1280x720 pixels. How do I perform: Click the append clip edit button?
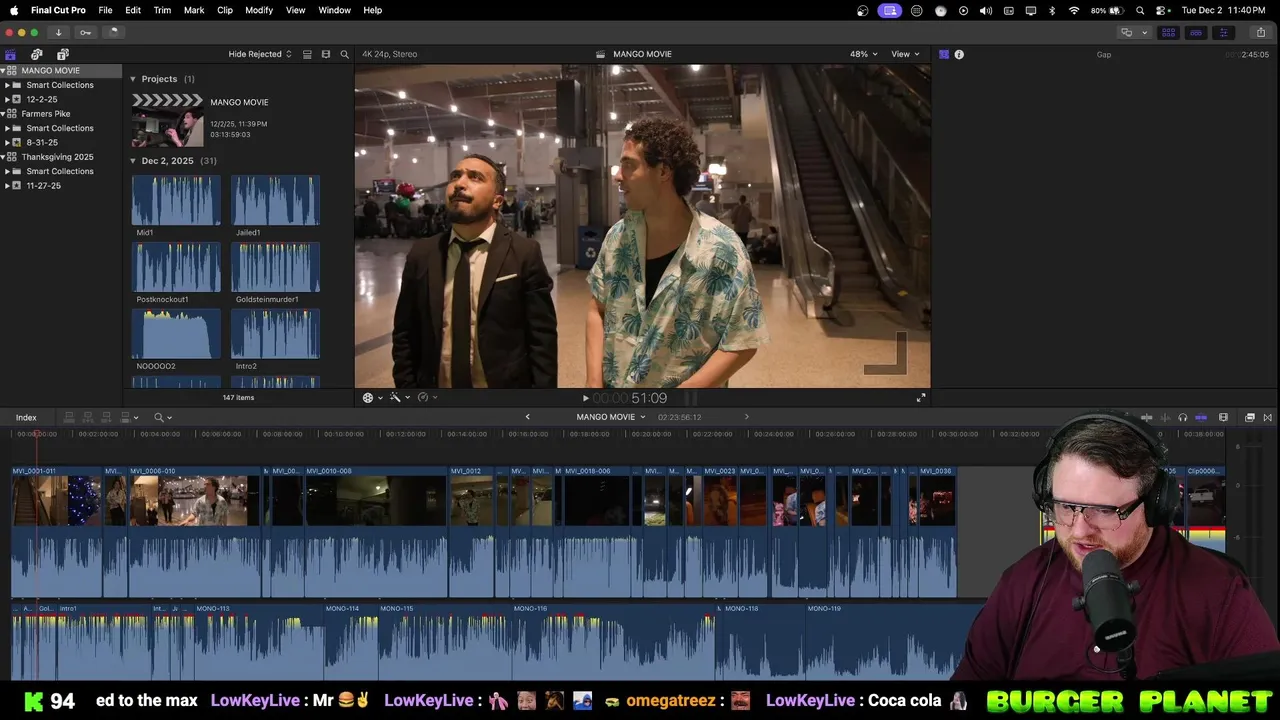point(106,417)
